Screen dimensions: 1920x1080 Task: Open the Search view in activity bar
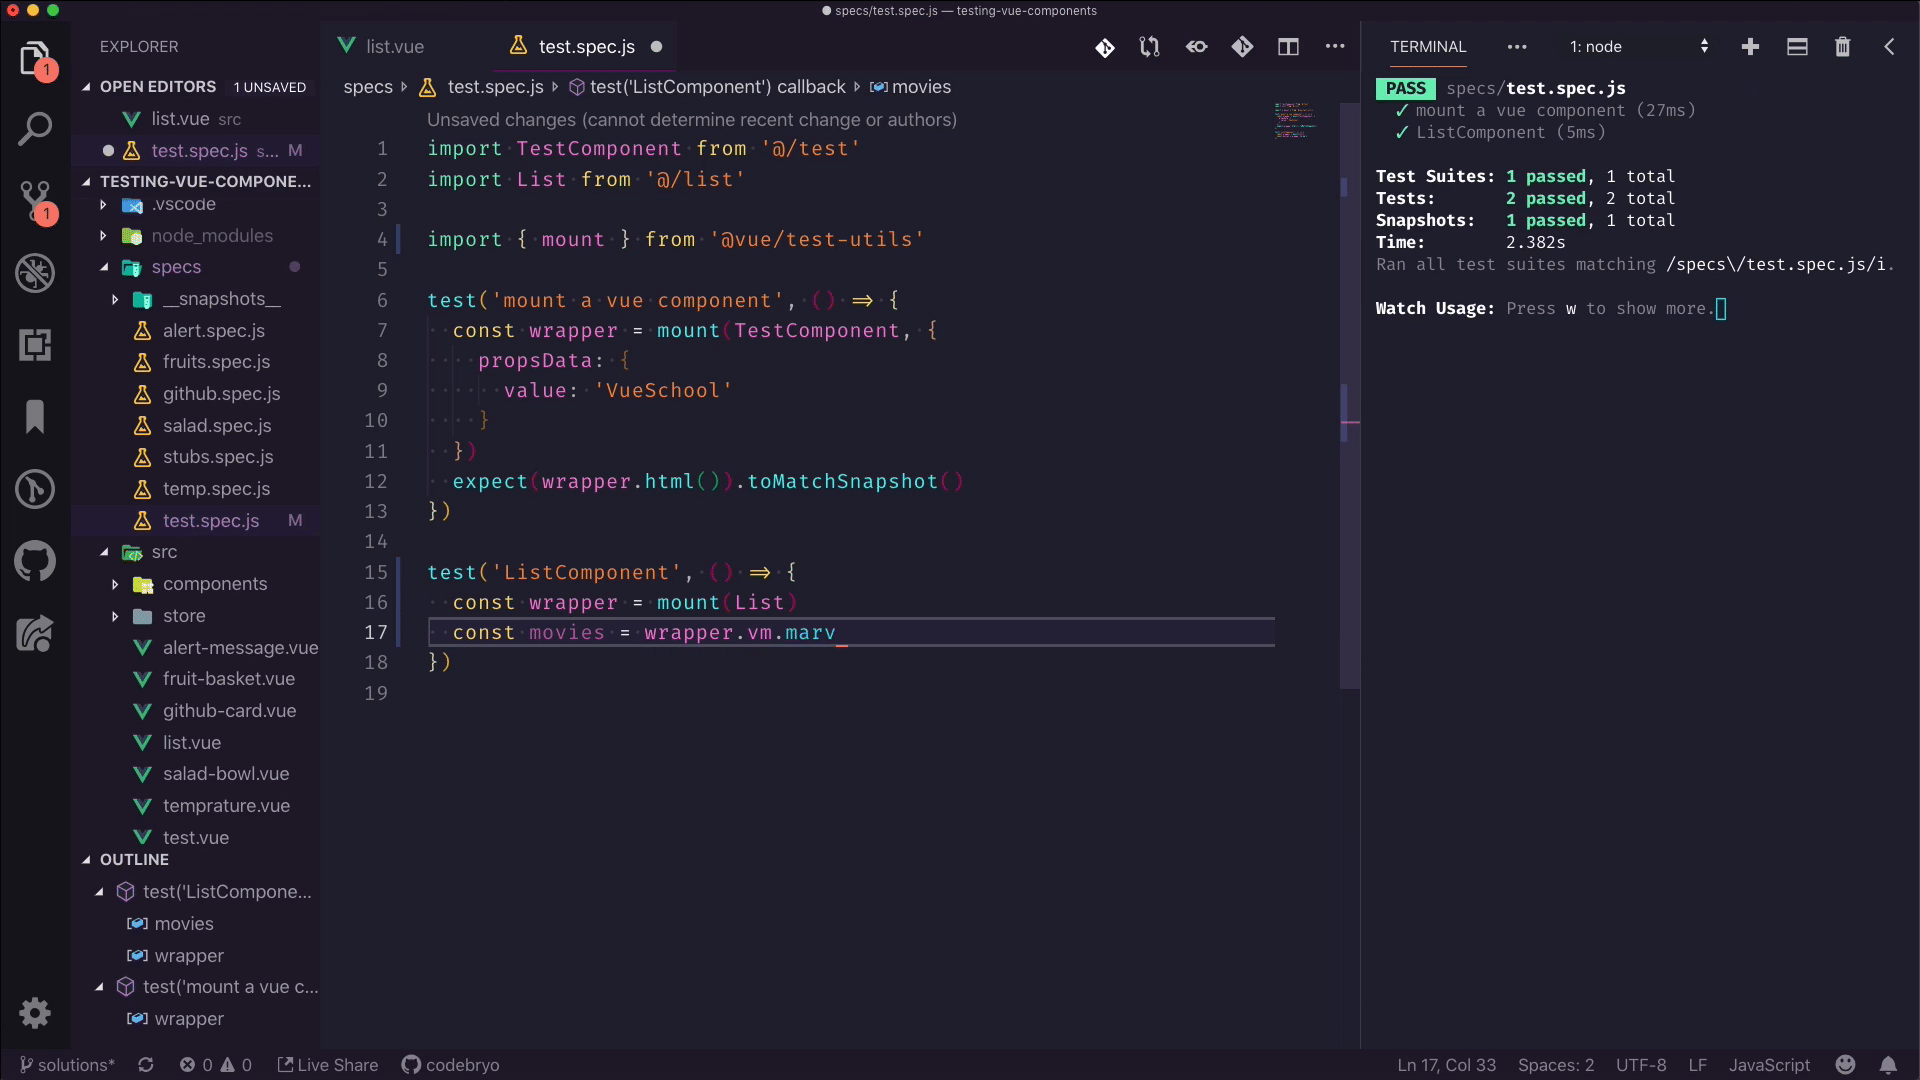35,129
